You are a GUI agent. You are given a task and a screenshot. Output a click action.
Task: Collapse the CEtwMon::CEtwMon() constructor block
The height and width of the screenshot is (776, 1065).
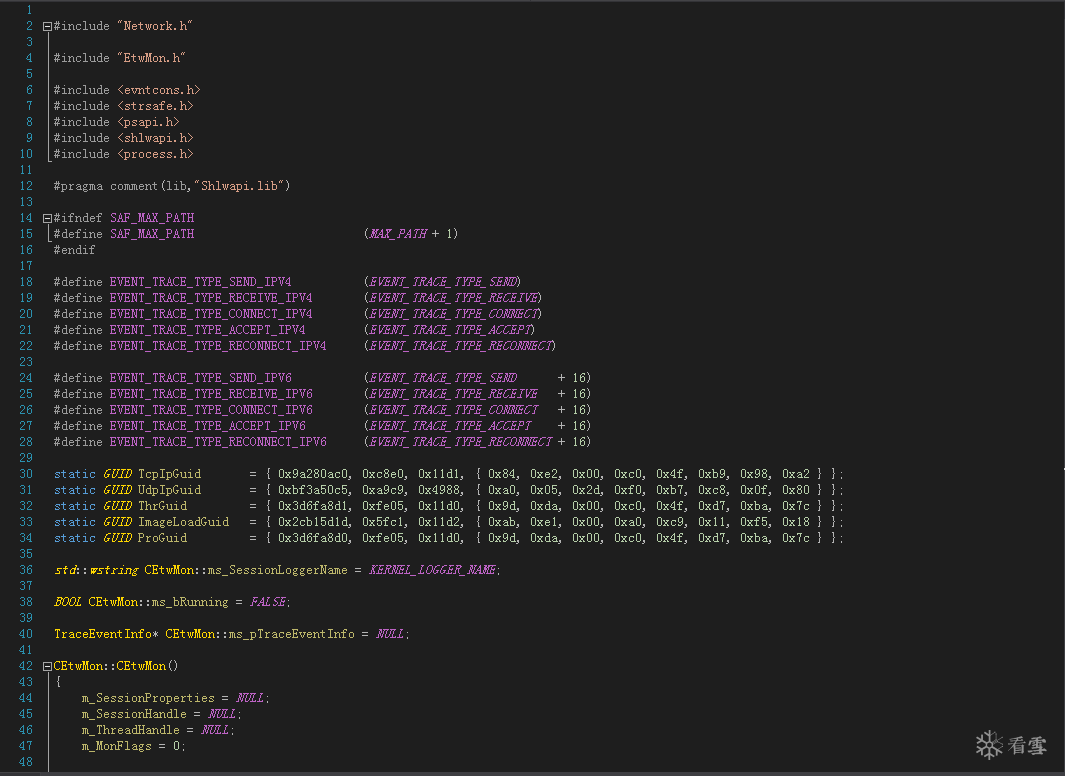point(47,666)
